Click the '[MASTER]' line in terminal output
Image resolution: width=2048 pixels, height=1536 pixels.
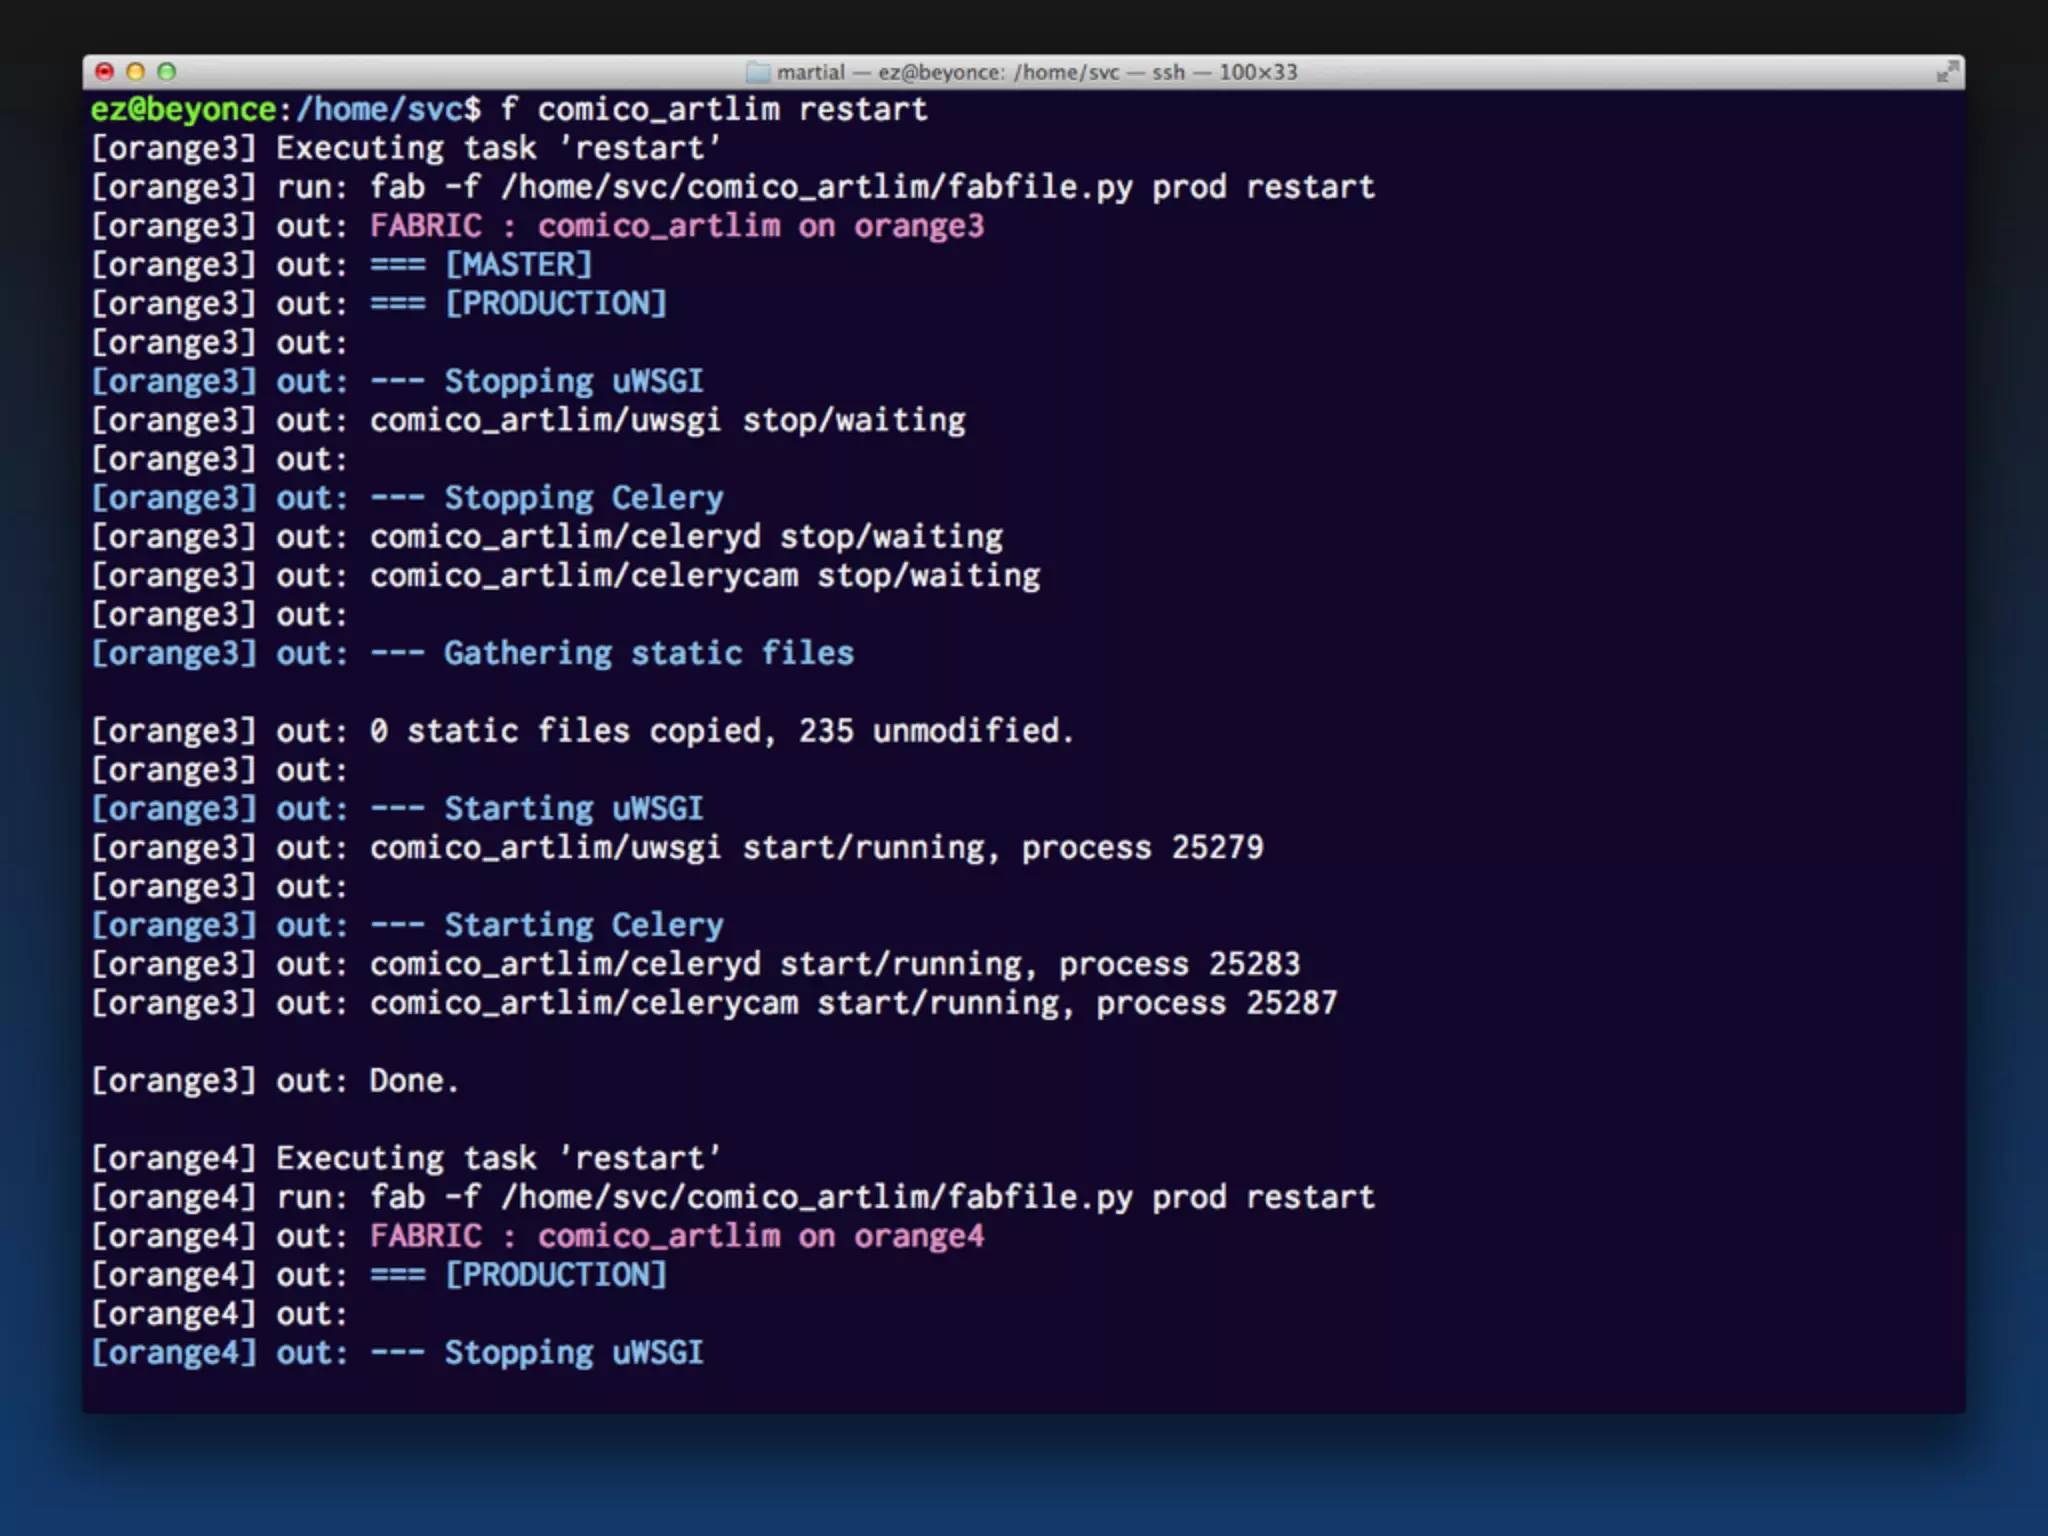[518, 265]
